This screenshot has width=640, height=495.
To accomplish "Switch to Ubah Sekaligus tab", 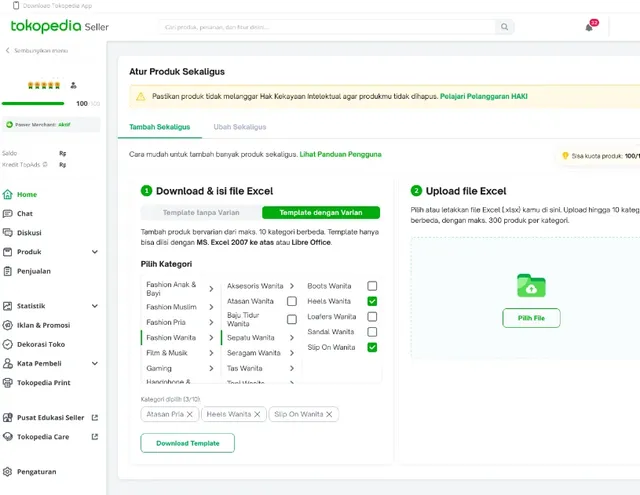I will click(240, 127).
